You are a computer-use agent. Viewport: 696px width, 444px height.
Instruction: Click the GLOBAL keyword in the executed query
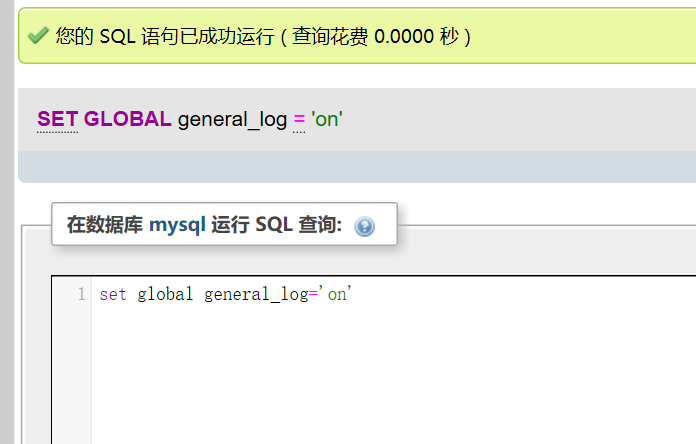pyautogui.click(x=127, y=119)
